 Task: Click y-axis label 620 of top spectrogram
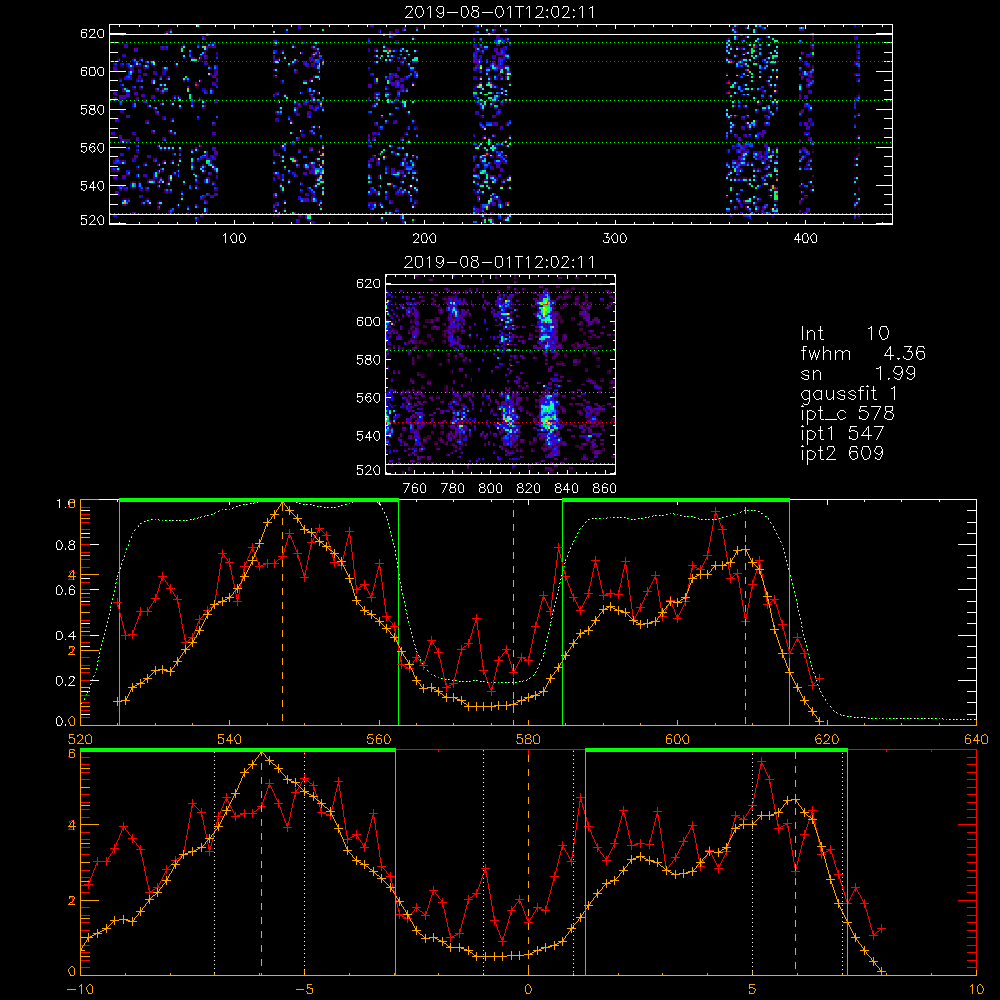92,33
